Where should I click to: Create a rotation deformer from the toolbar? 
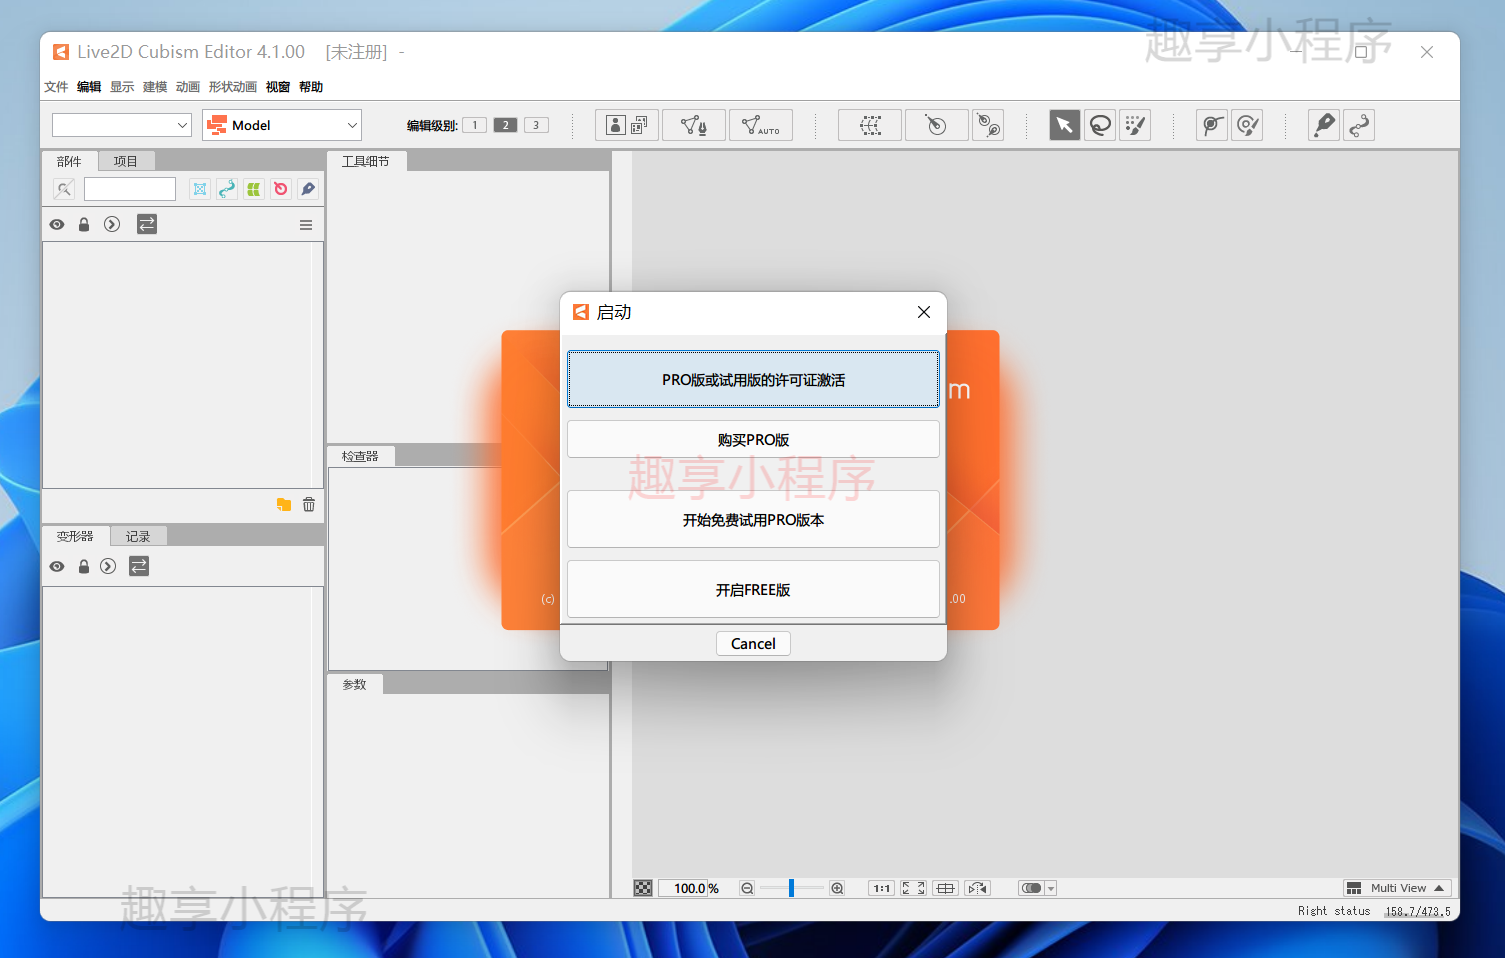point(937,125)
